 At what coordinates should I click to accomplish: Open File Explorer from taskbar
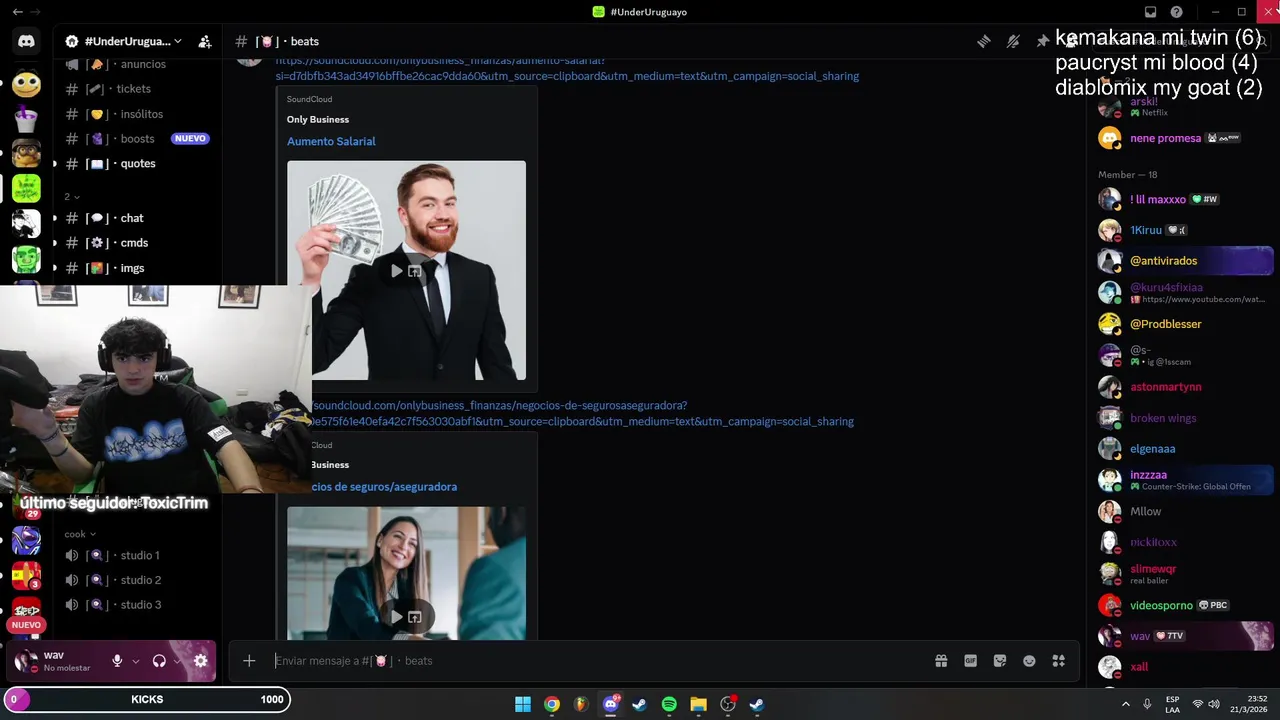pyautogui.click(x=698, y=704)
